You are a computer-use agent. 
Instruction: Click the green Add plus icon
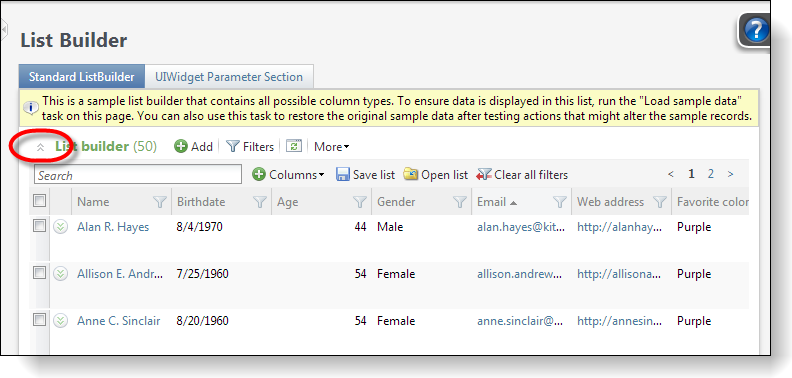tap(181, 147)
